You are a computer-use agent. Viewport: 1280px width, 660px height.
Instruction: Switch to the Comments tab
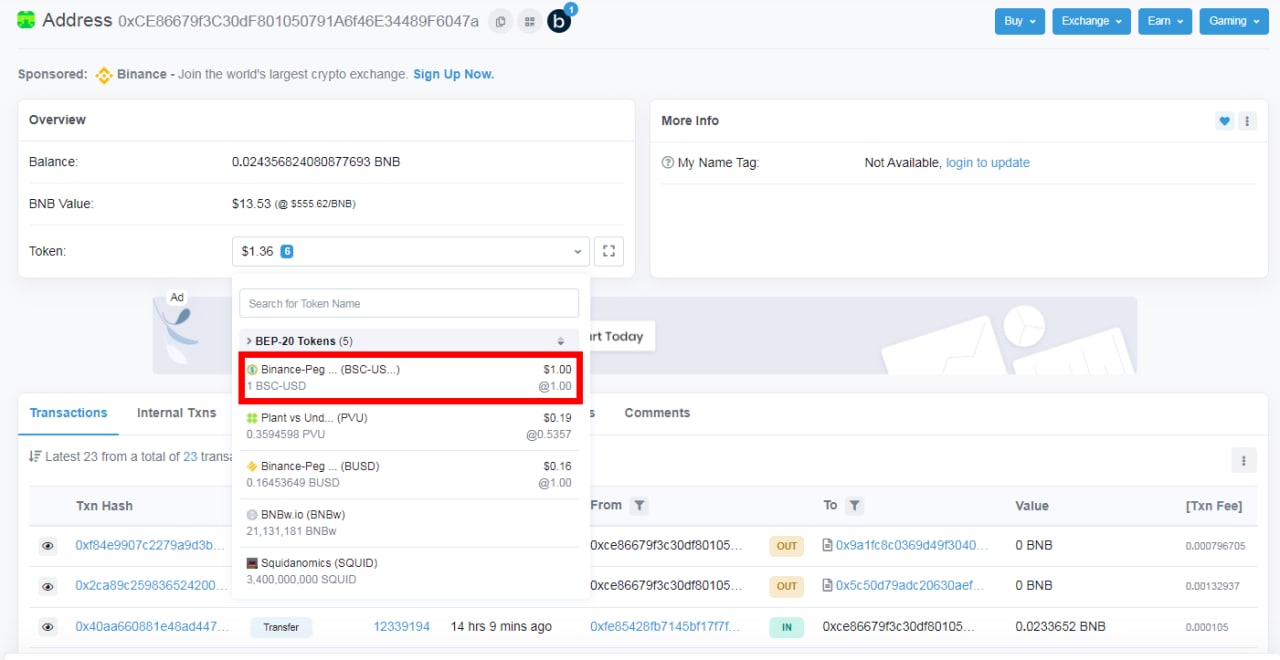(x=657, y=413)
